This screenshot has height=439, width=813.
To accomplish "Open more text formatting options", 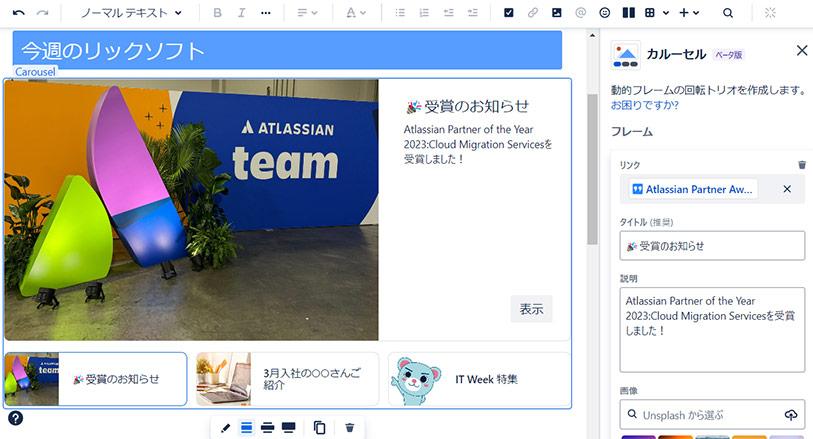I will click(x=265, y=13).
